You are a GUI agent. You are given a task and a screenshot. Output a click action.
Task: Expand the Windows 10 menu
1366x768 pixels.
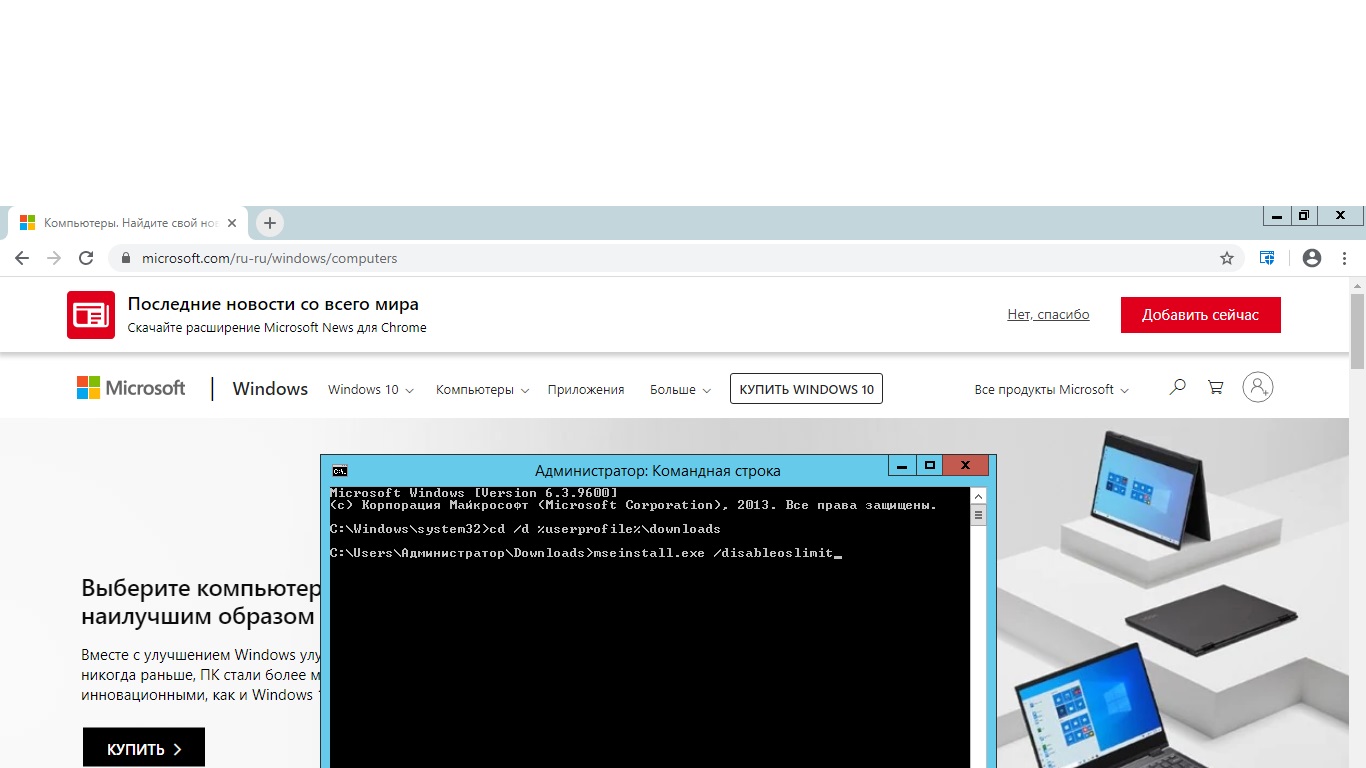click(371, 390)
